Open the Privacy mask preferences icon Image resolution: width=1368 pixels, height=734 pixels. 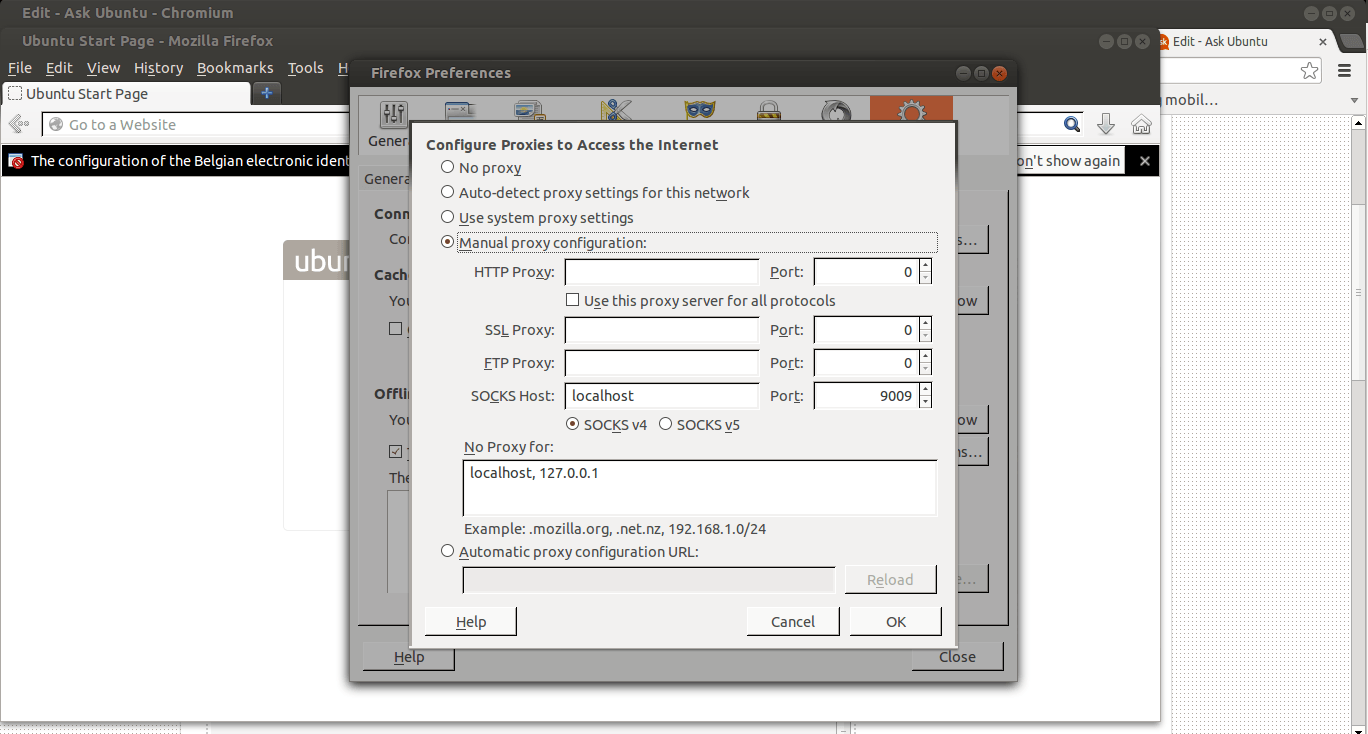tap(699, 110)
